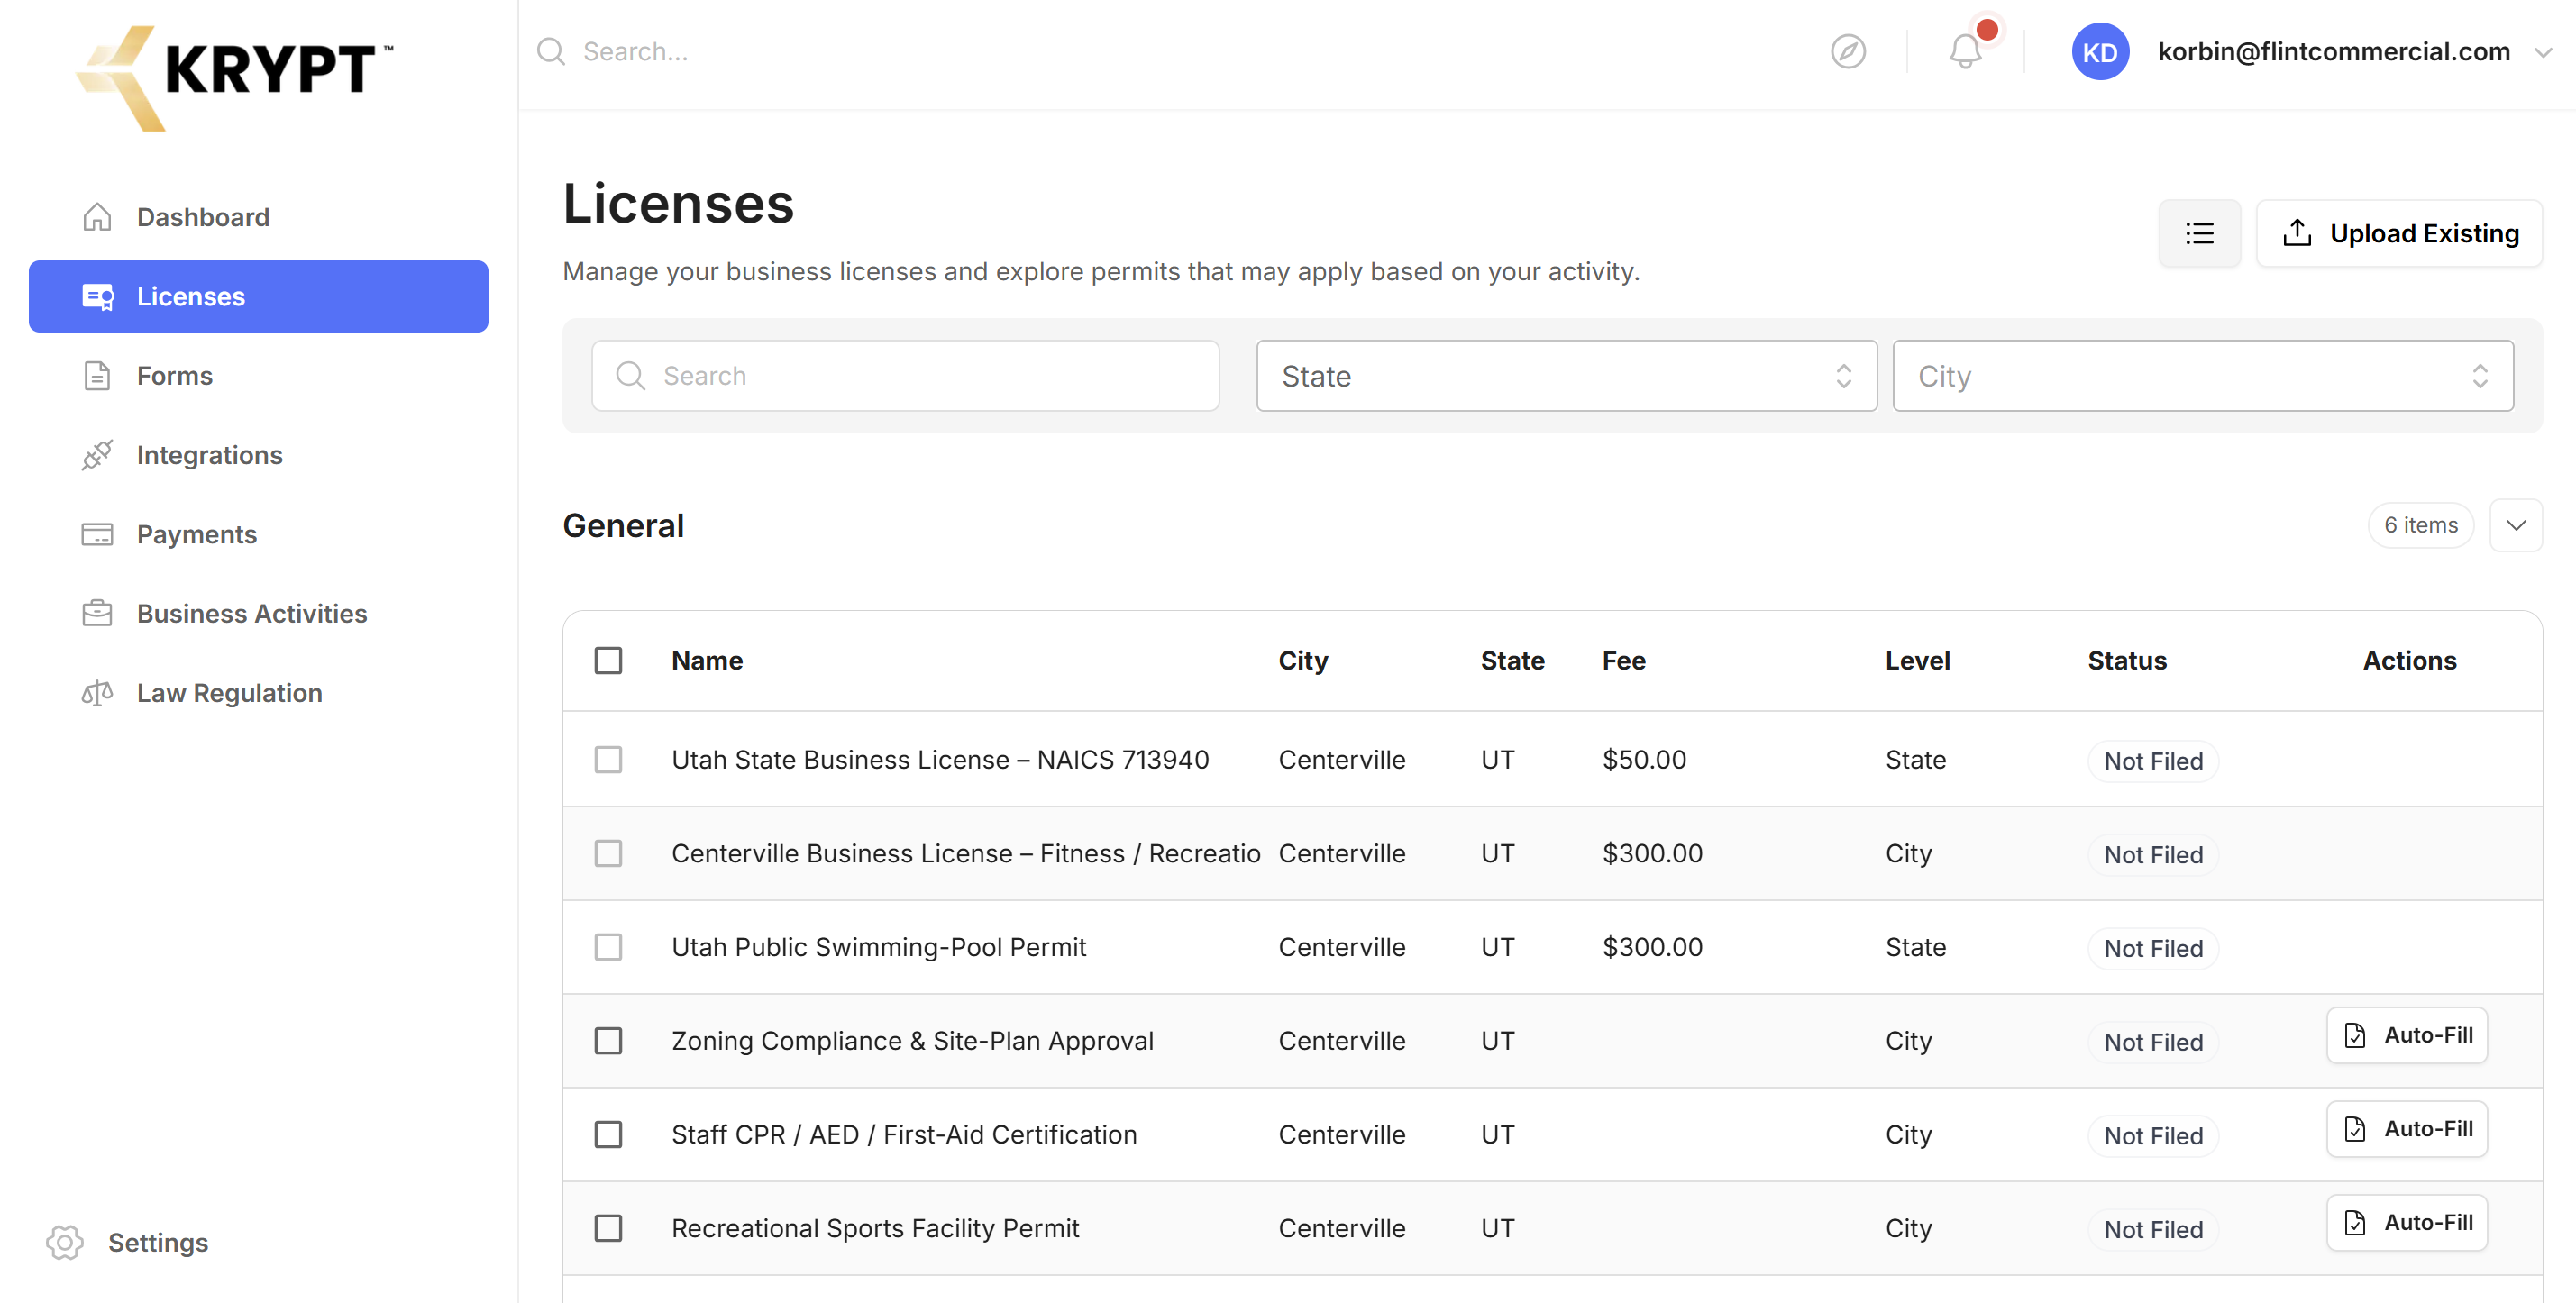Image resolution: width=2576 pixels, height=1303 pixels.
Task: Click the State column header
Action: pyautogui.click(x=1512, y=660)
